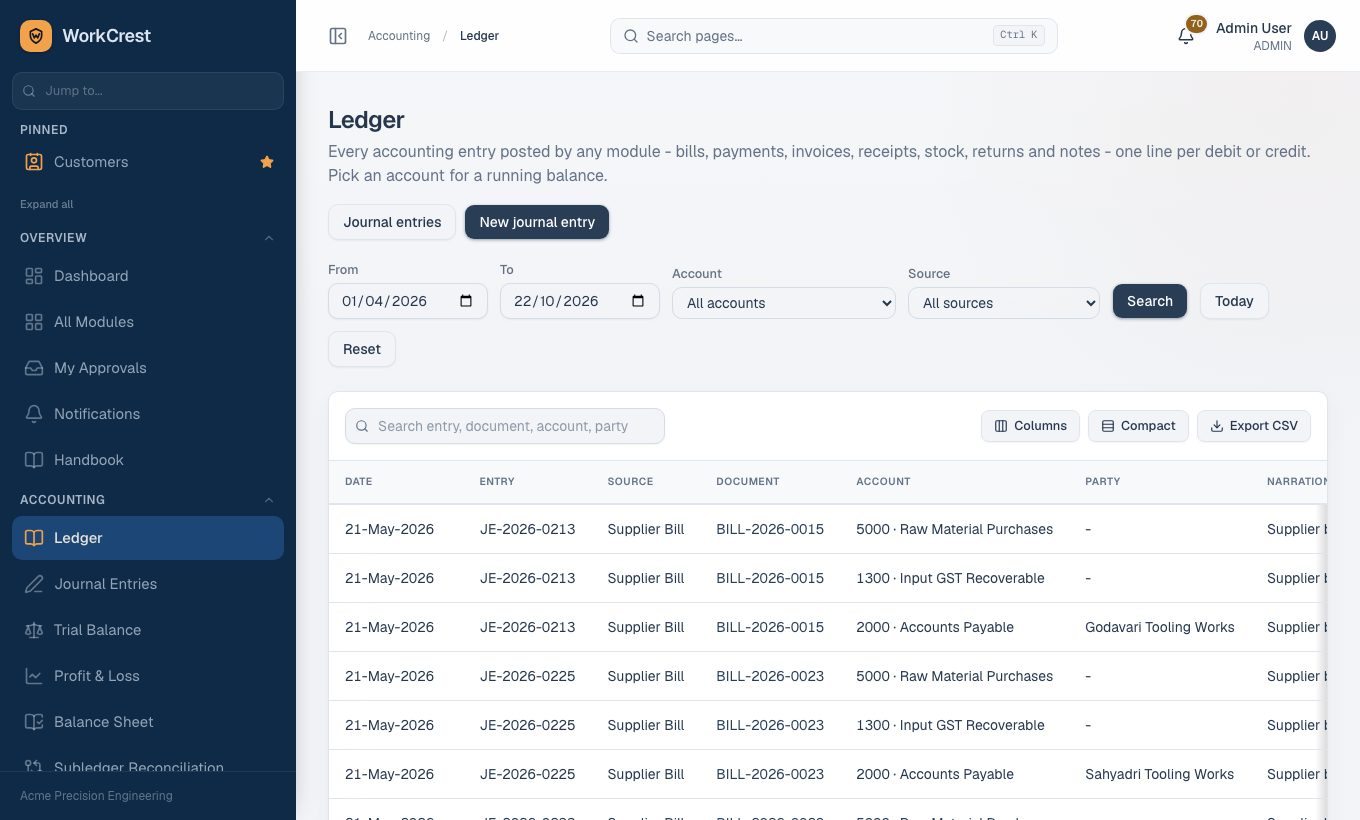Click the Search button

click(x=1150, y=301)
